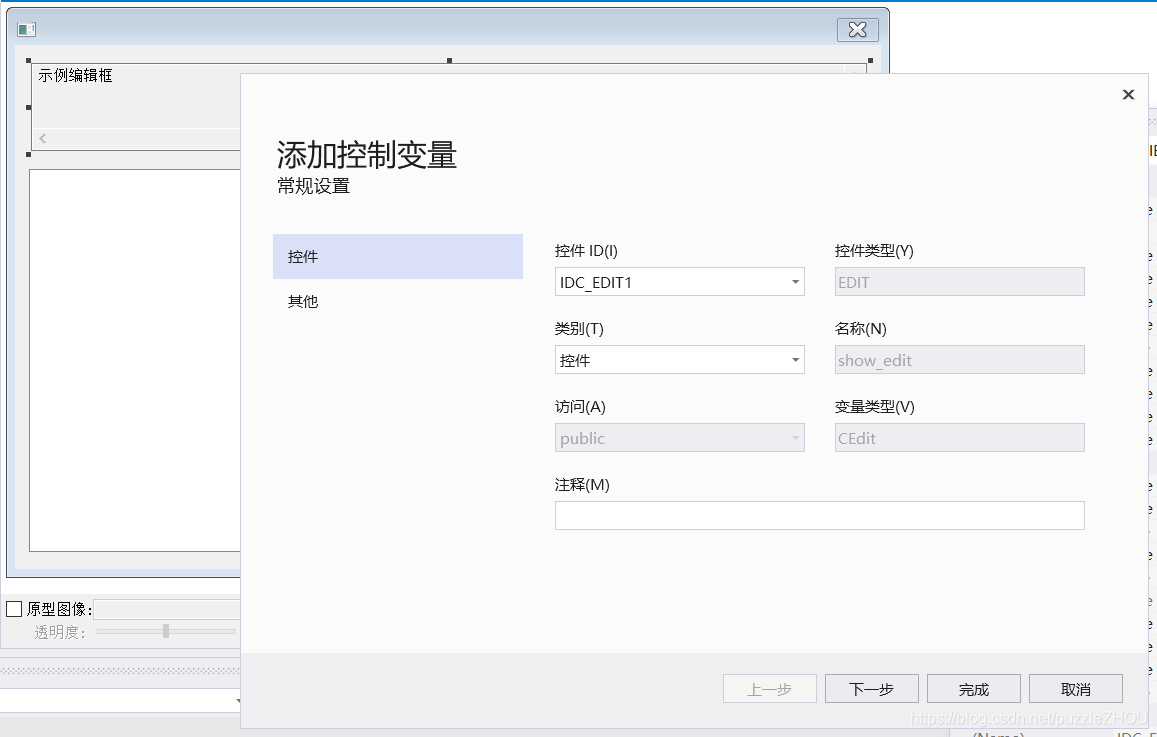Enable the 原型图像 checkbox
1157x737 pixels.
[x=15, y=608]
